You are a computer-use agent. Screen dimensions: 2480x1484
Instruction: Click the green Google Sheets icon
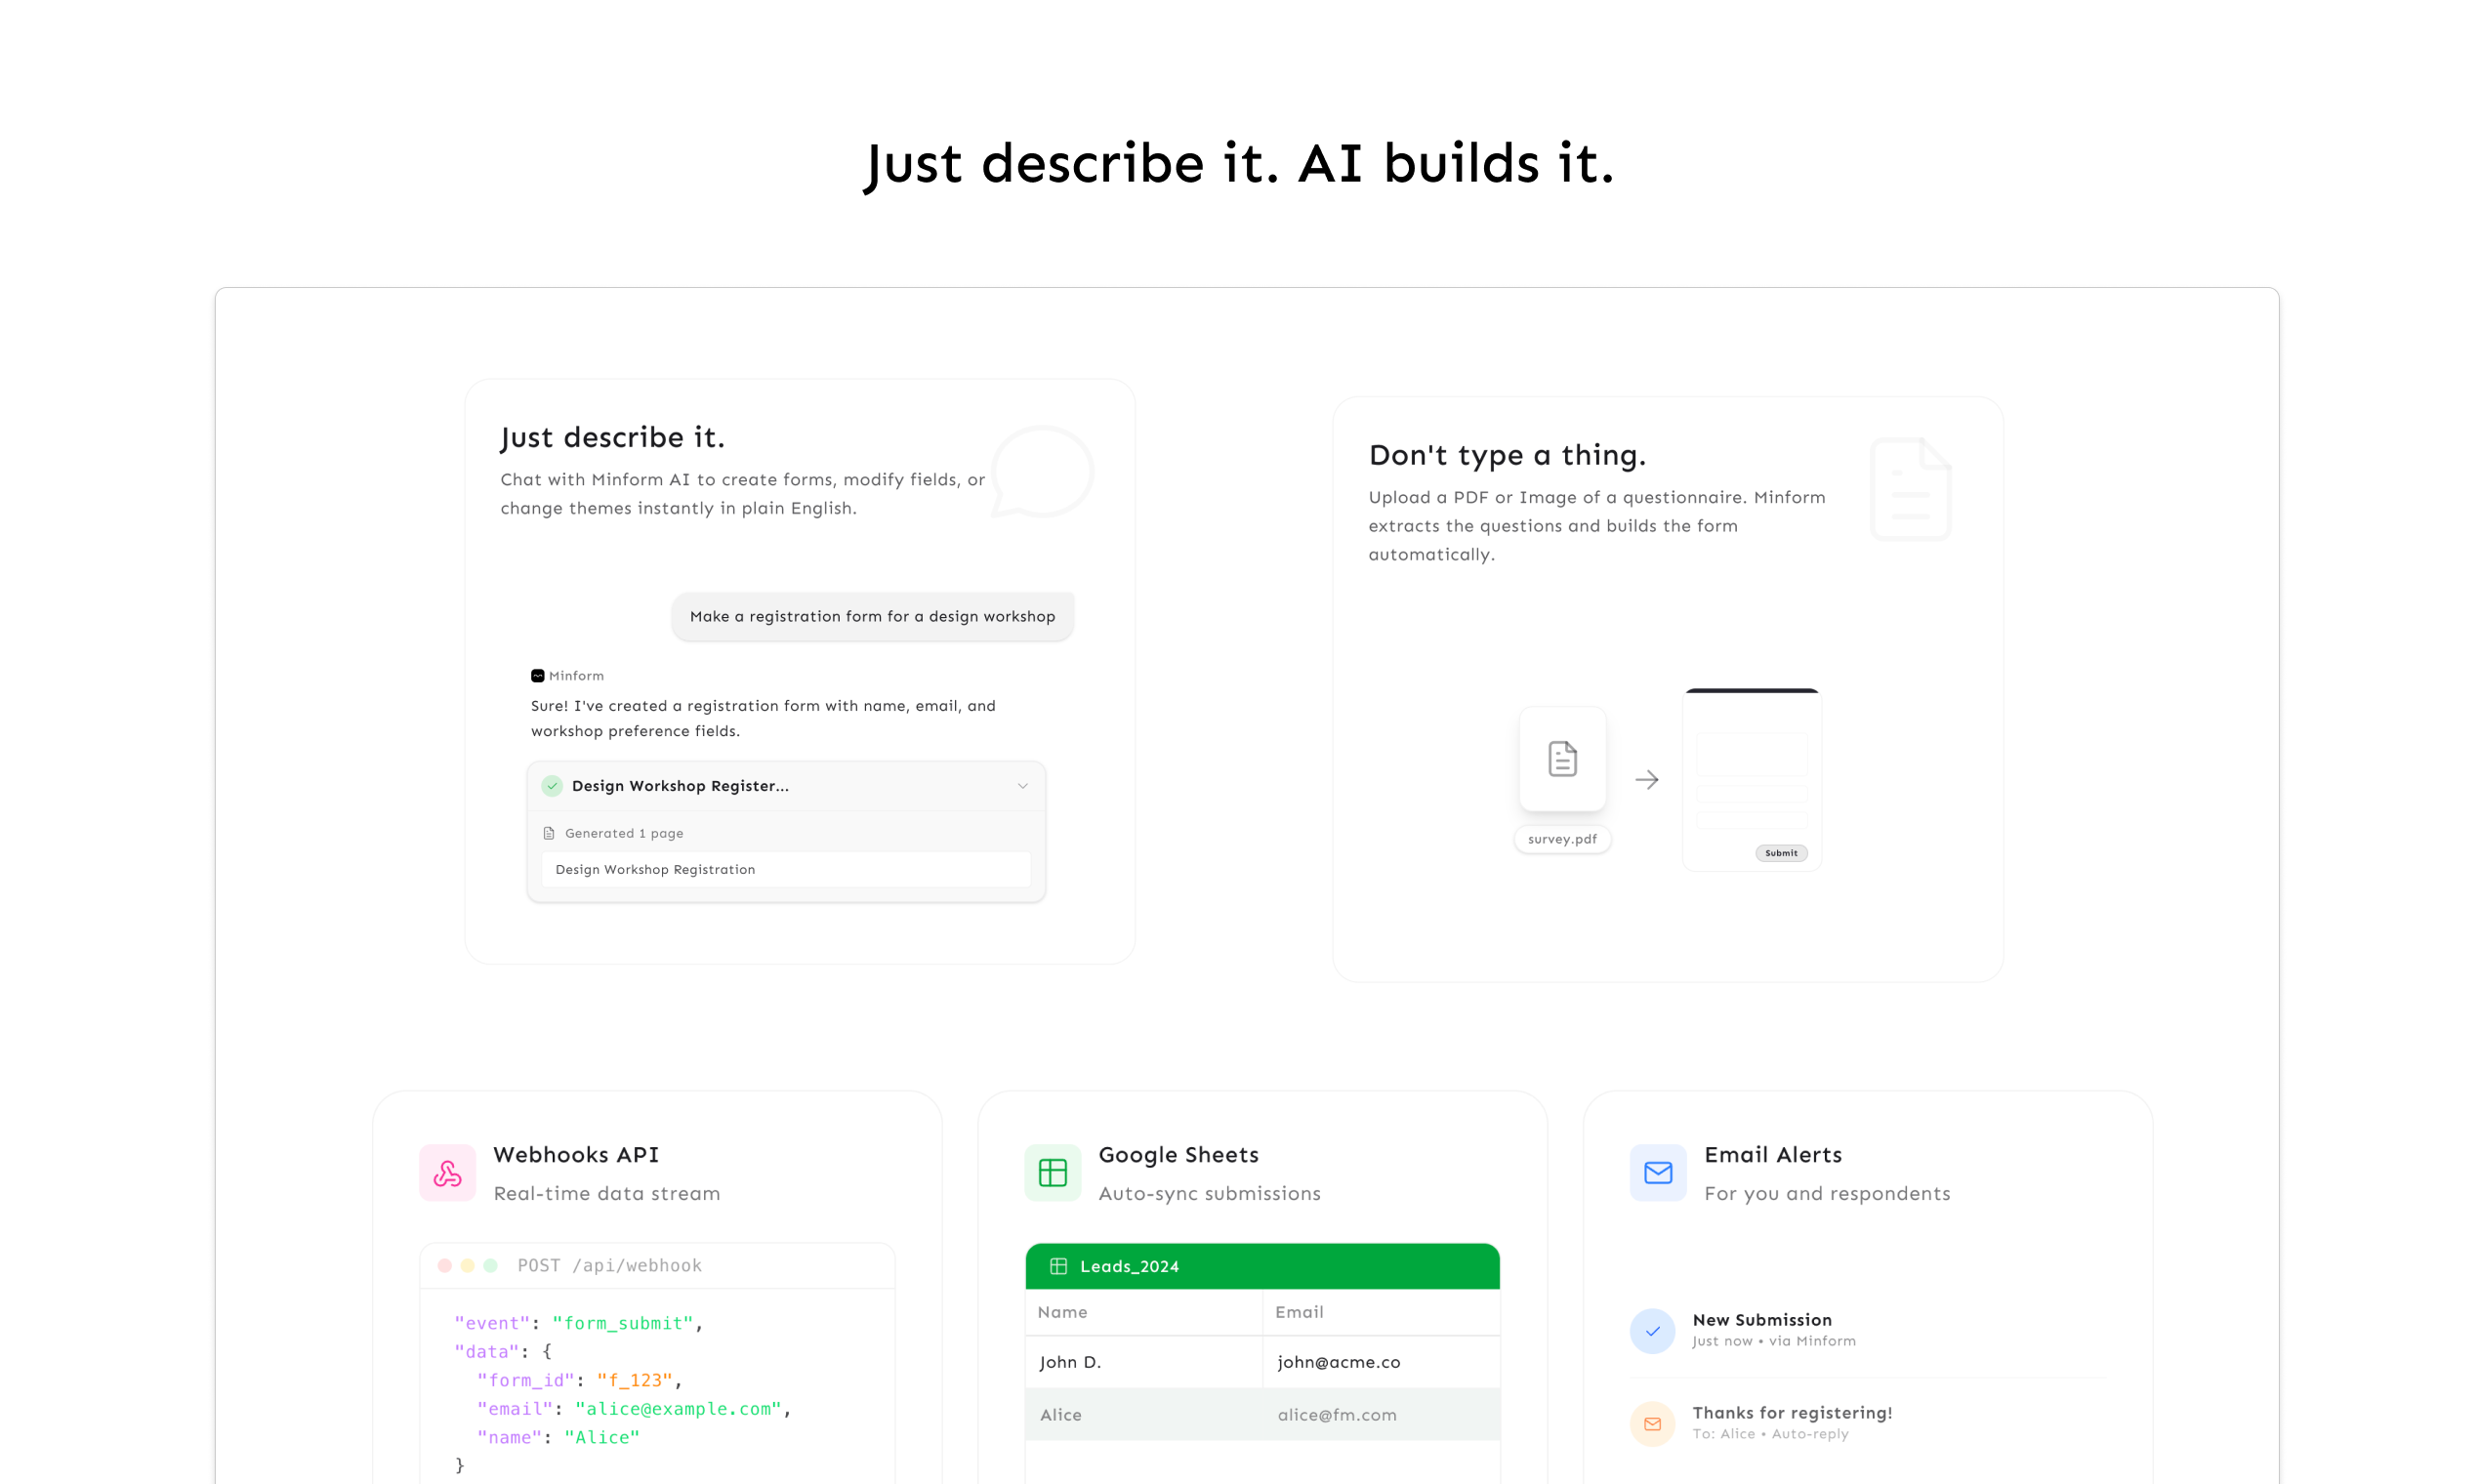click(1052, 1172)
